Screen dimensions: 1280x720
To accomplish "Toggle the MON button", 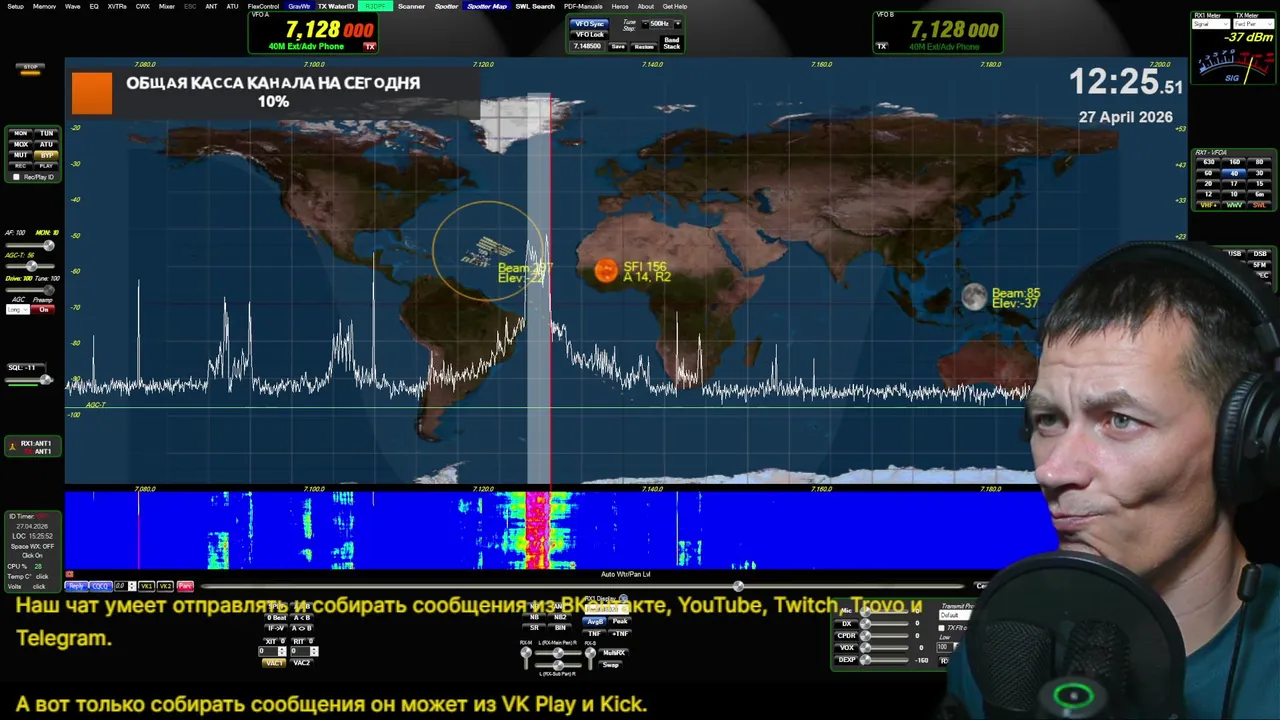I will 21,133.
